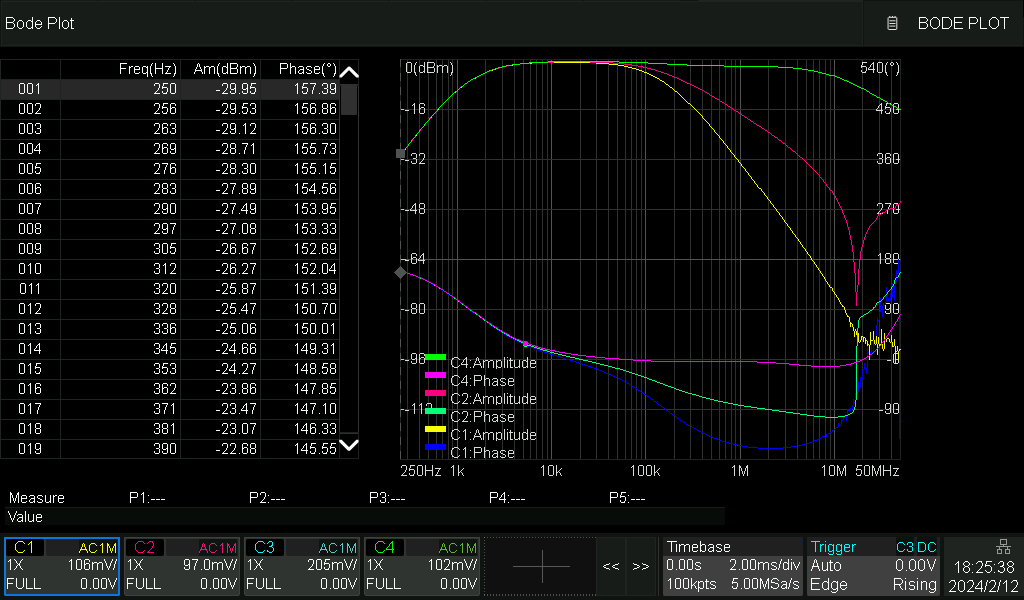Click the C1:Phase blue legend swatch
1024x600 pixels.
click(435, 447)
